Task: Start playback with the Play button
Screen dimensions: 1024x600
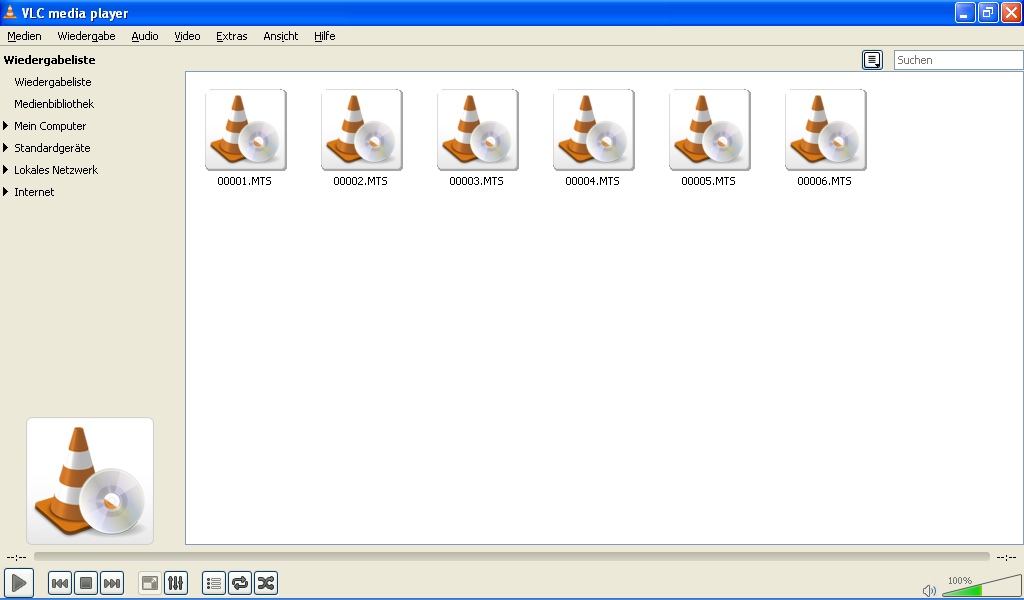Action: [19, 583]
